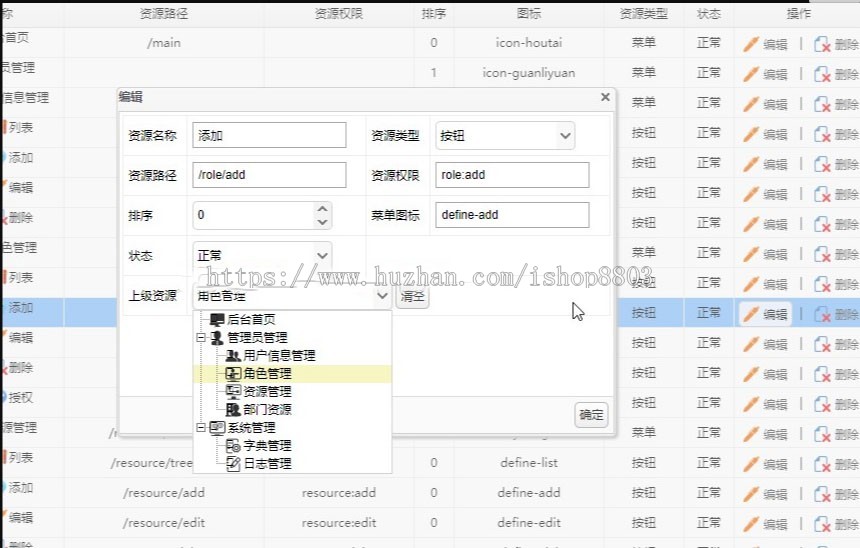860x548 pixels.
Task: Select the 后台首页 monitor icon in tree
Action: coord(217,319)
